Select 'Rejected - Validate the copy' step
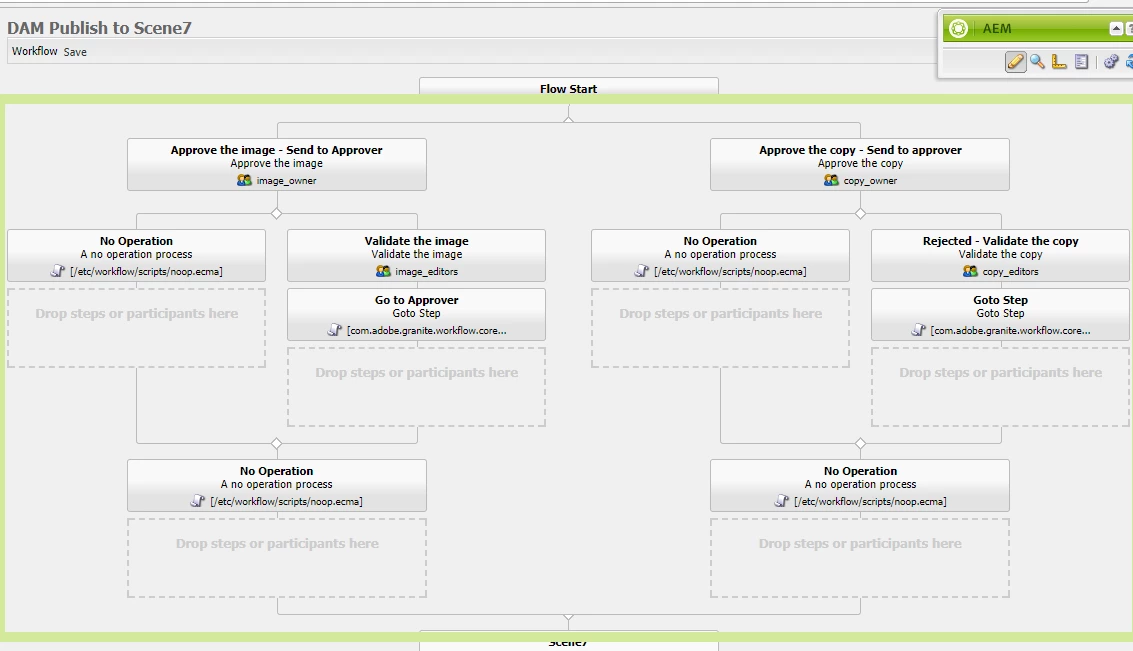The width and height of the screenshot is (1133, 651). click(1000, 256)
